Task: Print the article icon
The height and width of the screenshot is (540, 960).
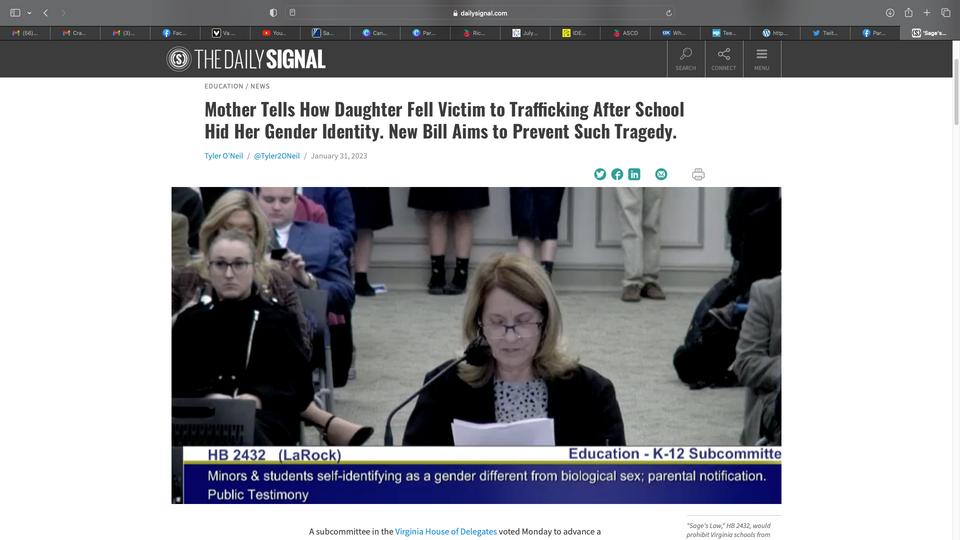Action: pyautogui.click(x=698, y=174)
